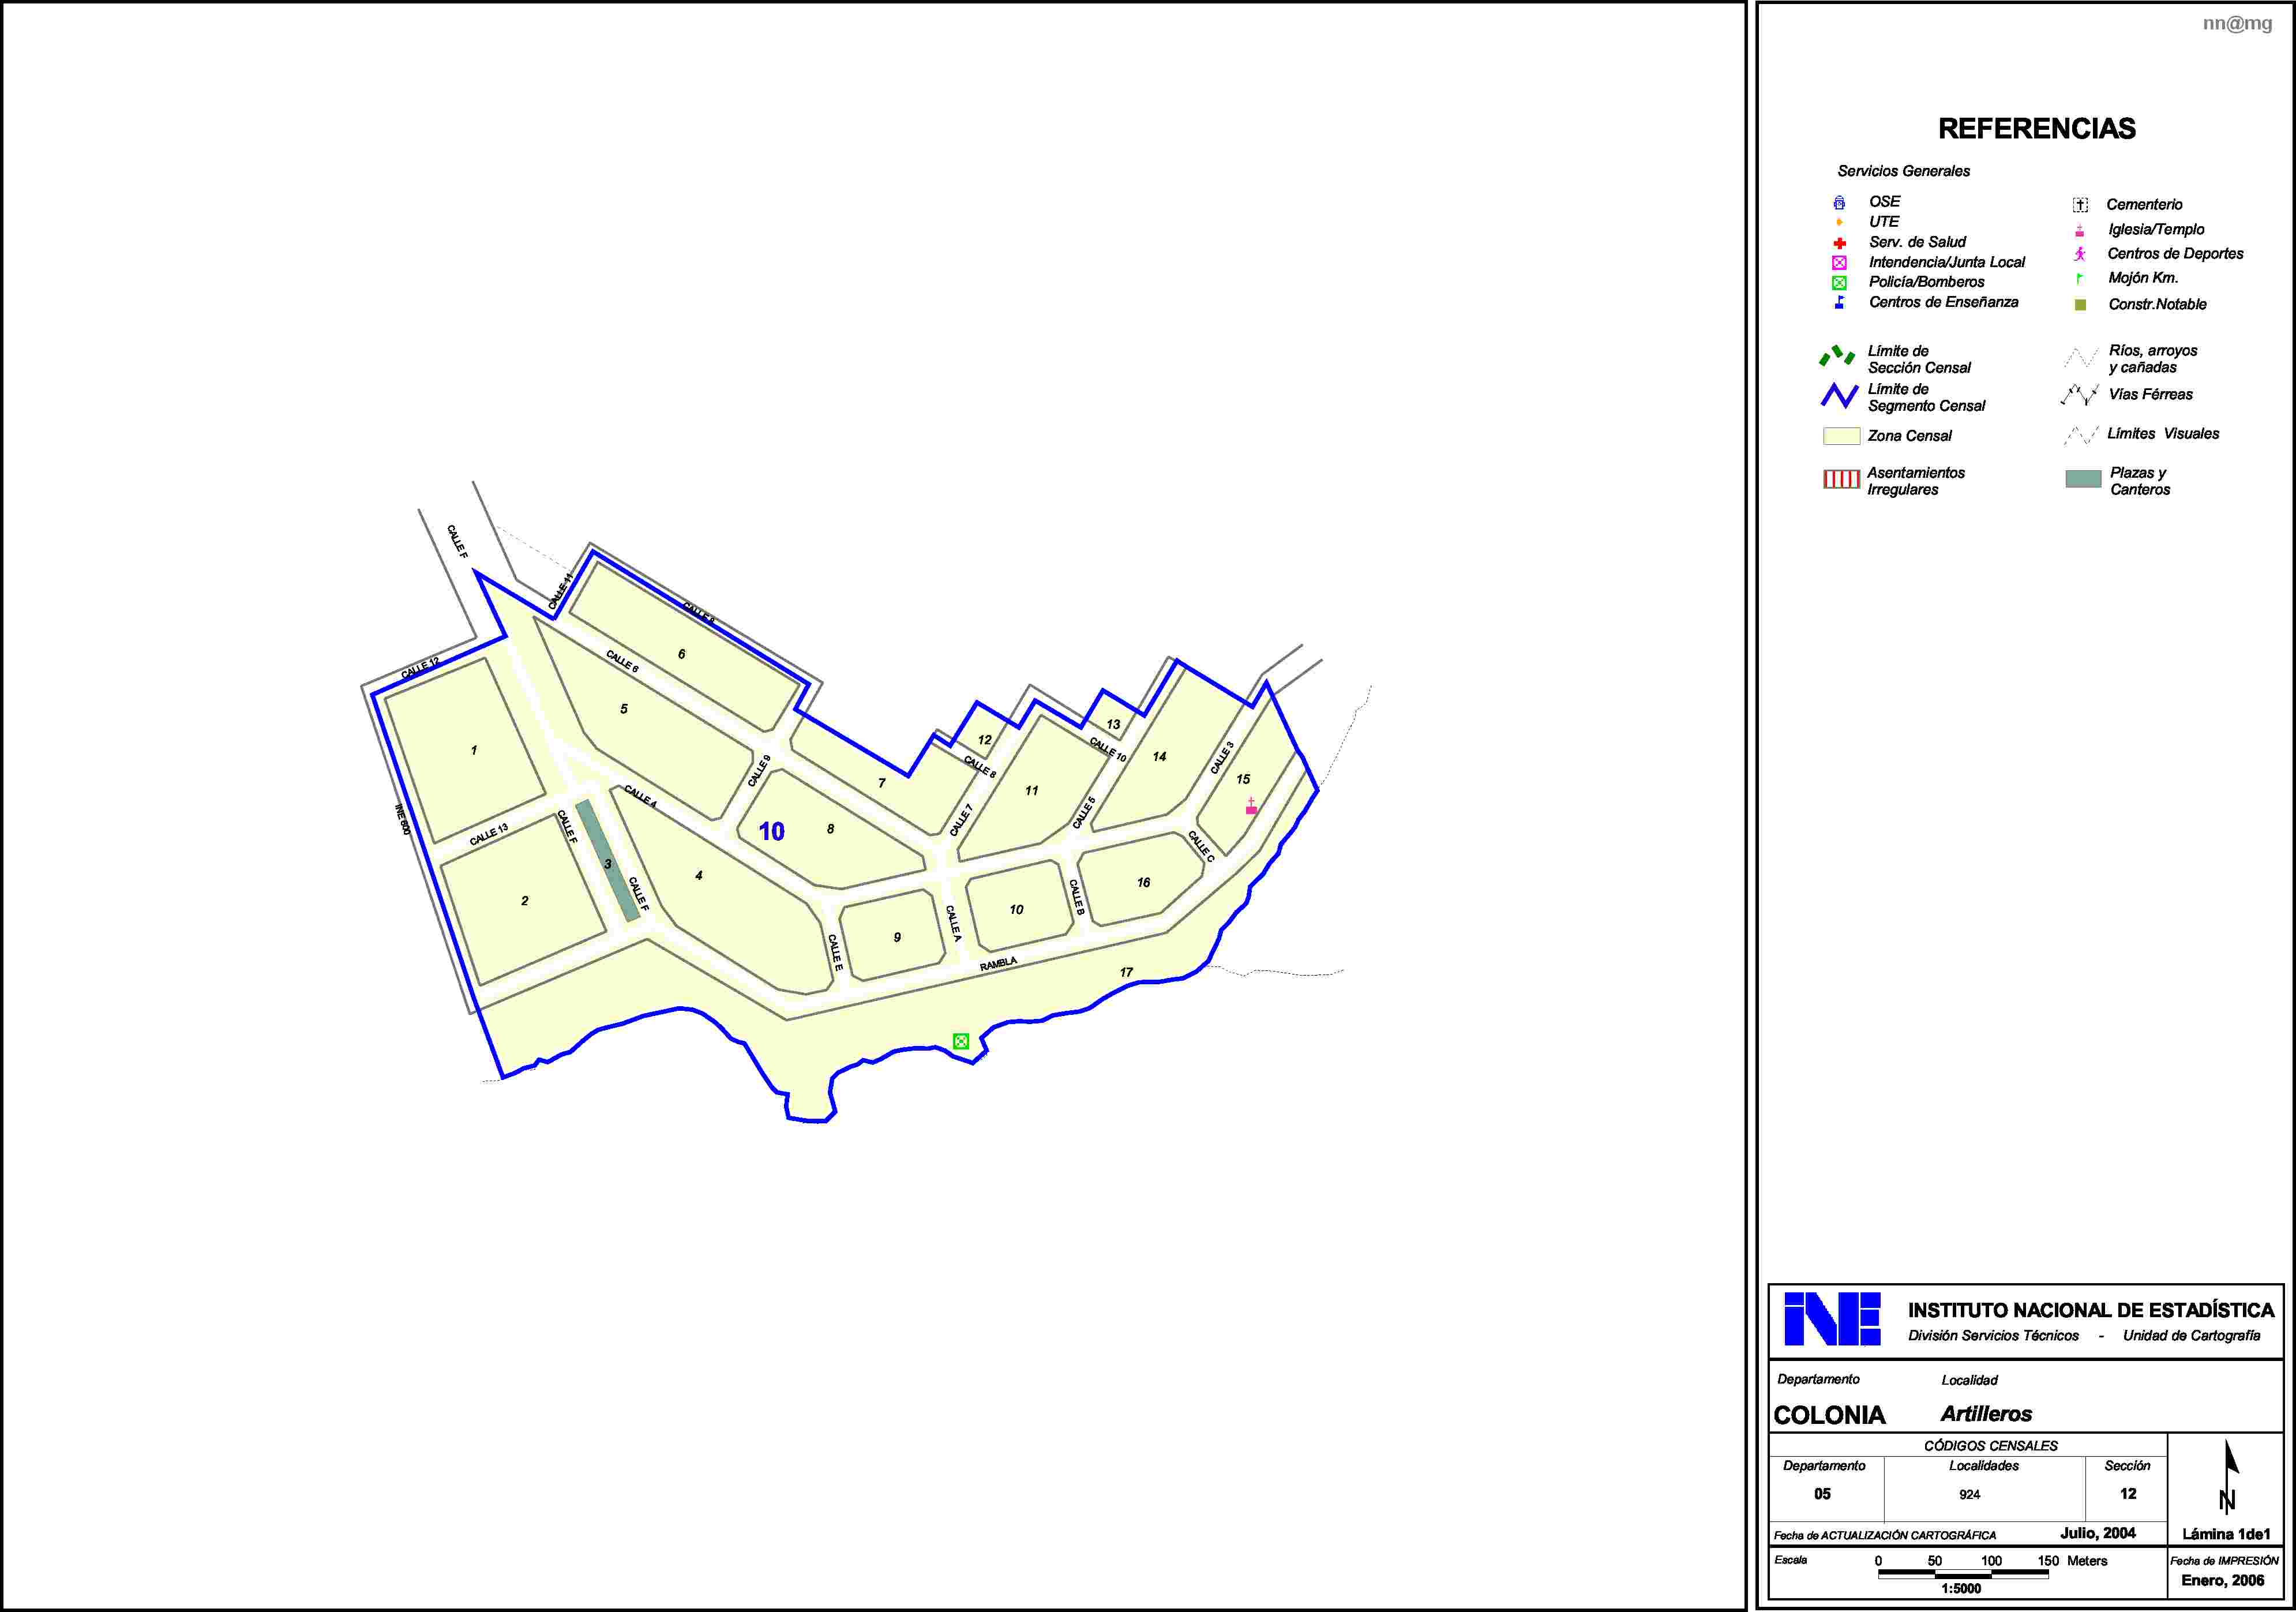Click the Servicios Generales subheading
Viewport: 2296px width, 1612px height.
[x=1904, y=171]
